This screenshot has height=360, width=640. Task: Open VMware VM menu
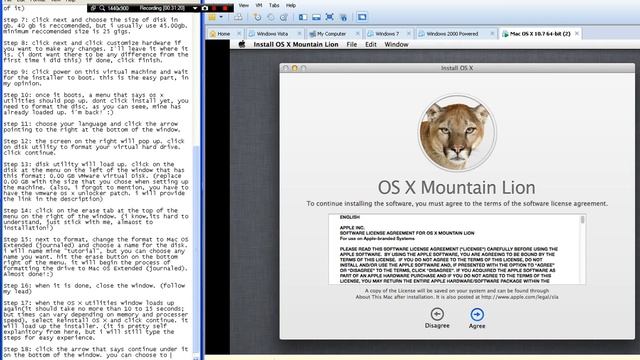pos(259,5)
